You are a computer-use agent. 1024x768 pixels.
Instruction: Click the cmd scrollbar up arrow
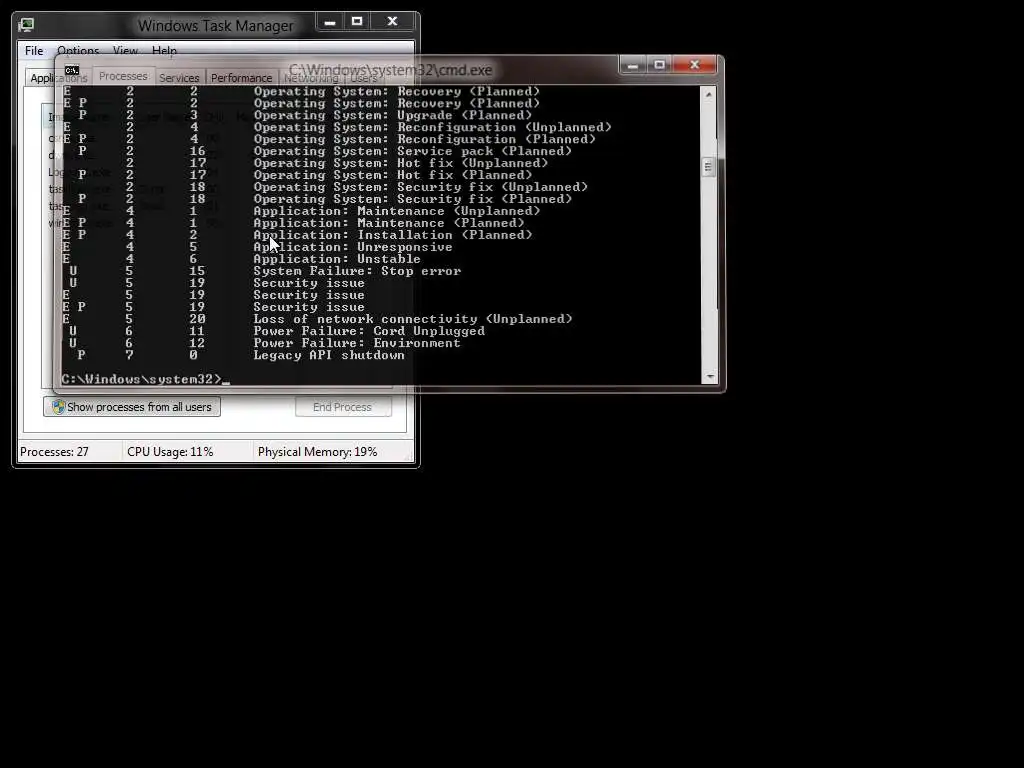tap(709, 95)
